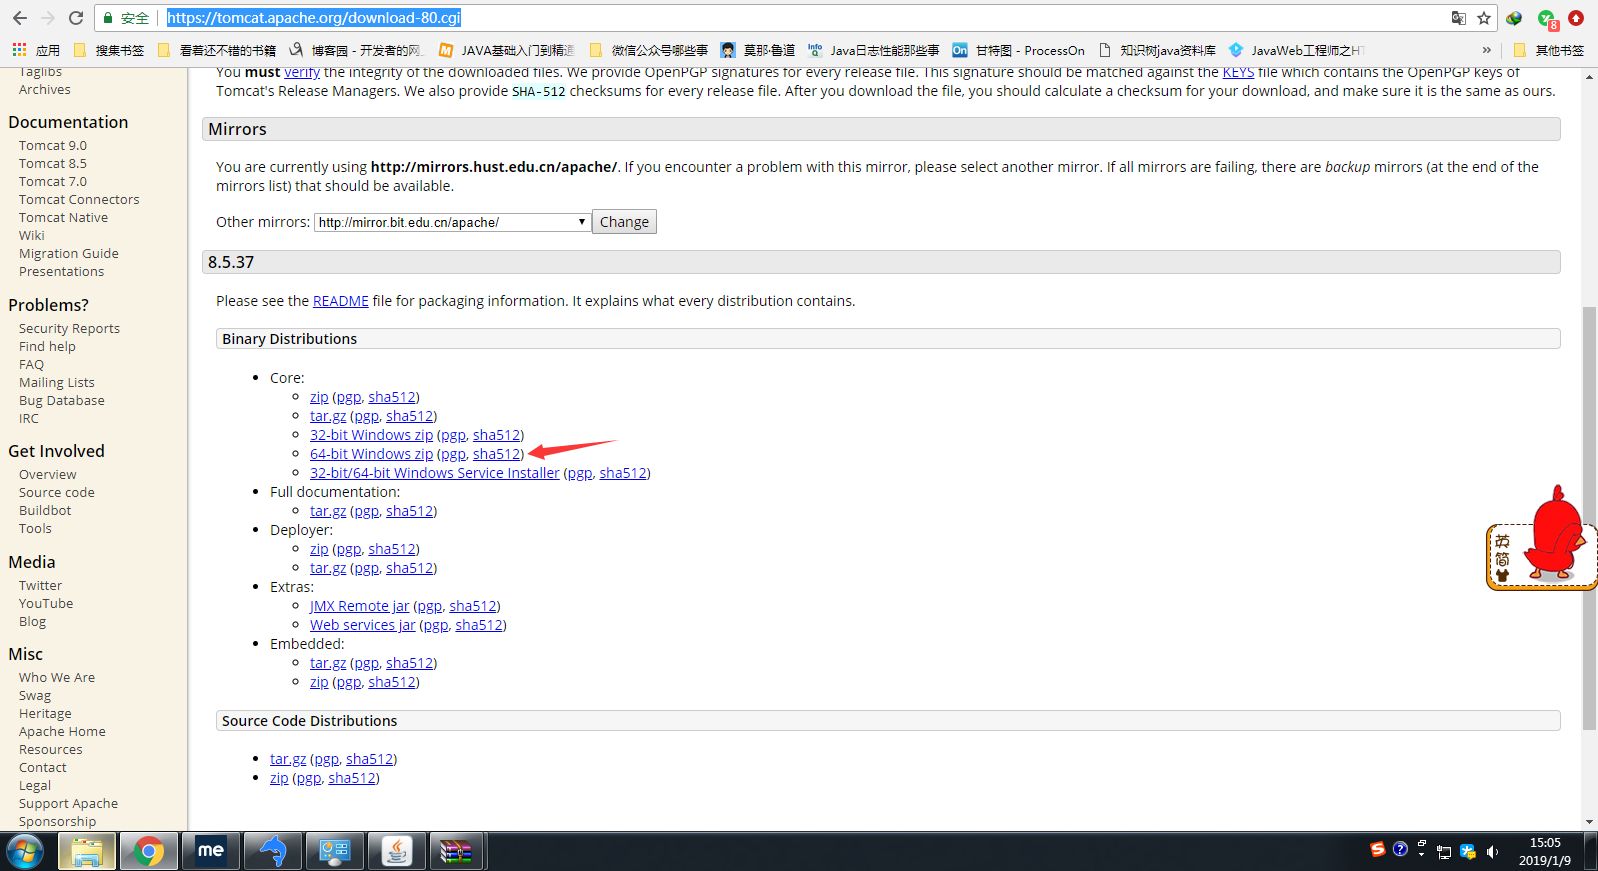This screenshot has width=1598, height=871.
Task: Open the 搜集书签 bookmark folder
Action: click(x=110, y=50)
